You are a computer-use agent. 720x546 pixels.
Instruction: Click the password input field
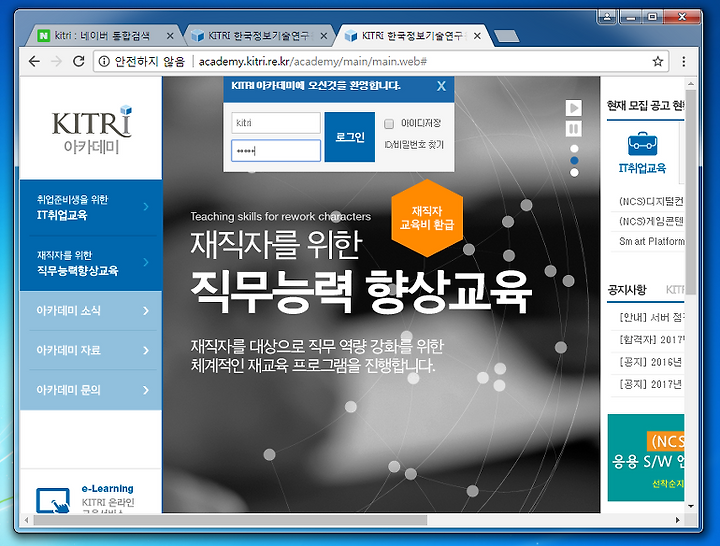click(276, 151)
